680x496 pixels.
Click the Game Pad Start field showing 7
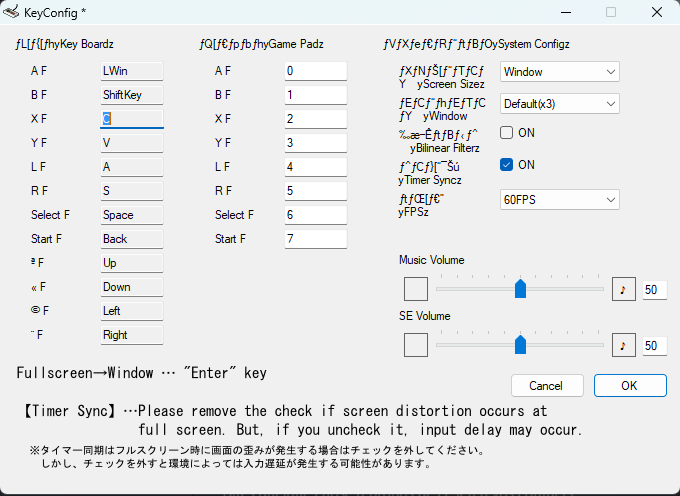pyautogui.click(x=315, y=239)
